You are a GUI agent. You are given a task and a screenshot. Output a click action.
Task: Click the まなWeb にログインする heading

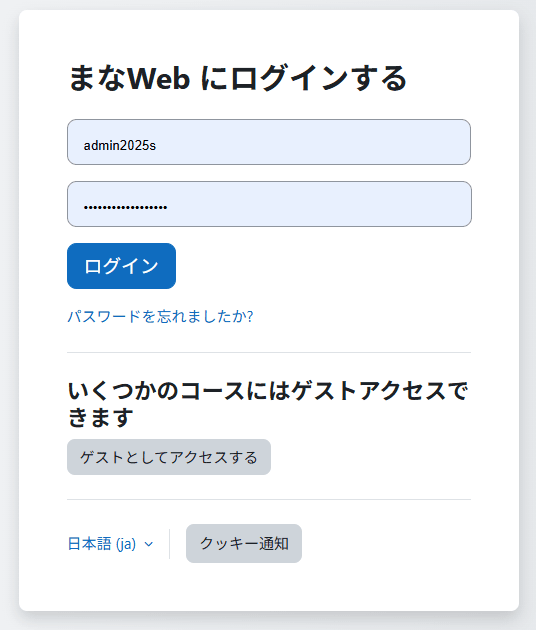coord(237,78)
